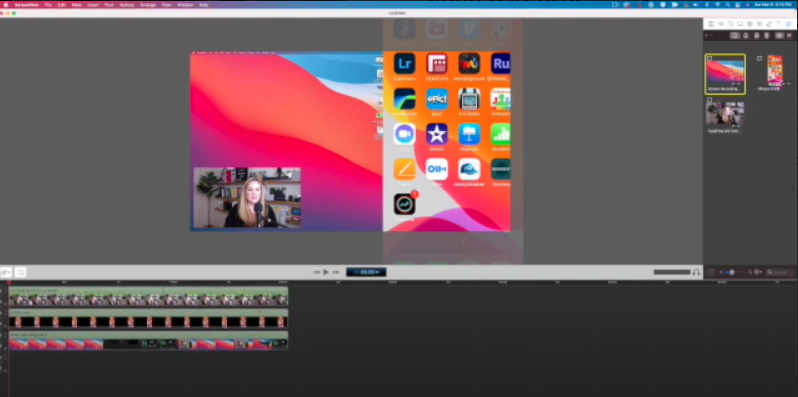Click the plus button to add media

[706, 35]
